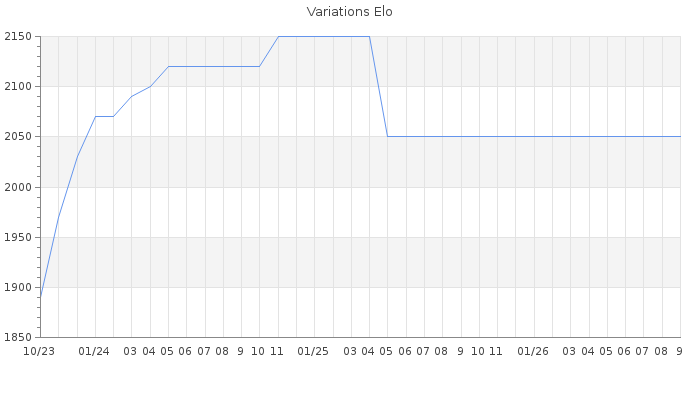
Task: Click the 2000 Y axis label
Action: click(x=18, y=187)
